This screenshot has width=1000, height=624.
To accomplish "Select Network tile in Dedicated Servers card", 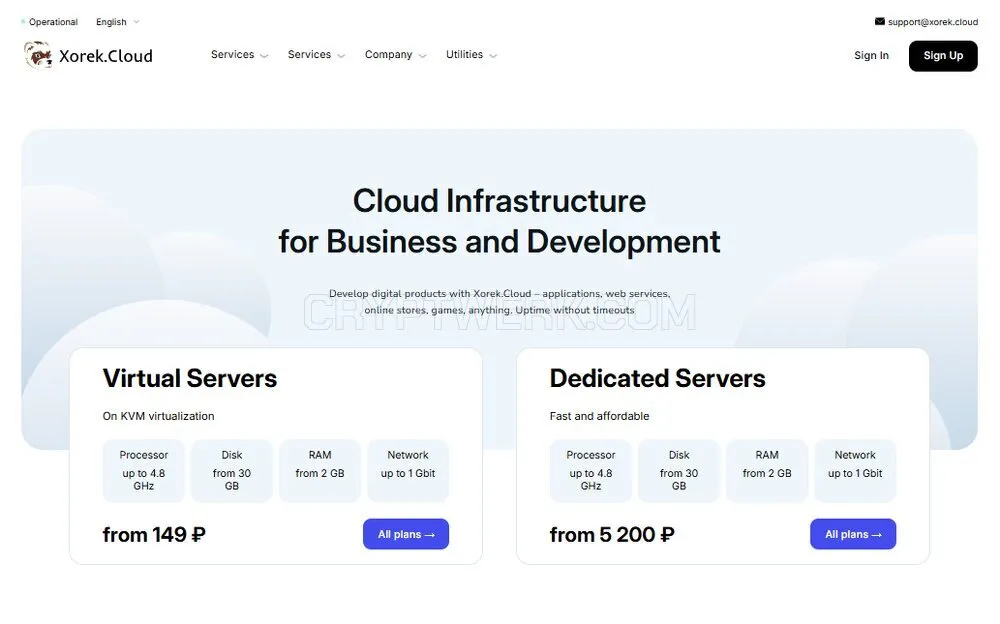I will pos(855,470).
